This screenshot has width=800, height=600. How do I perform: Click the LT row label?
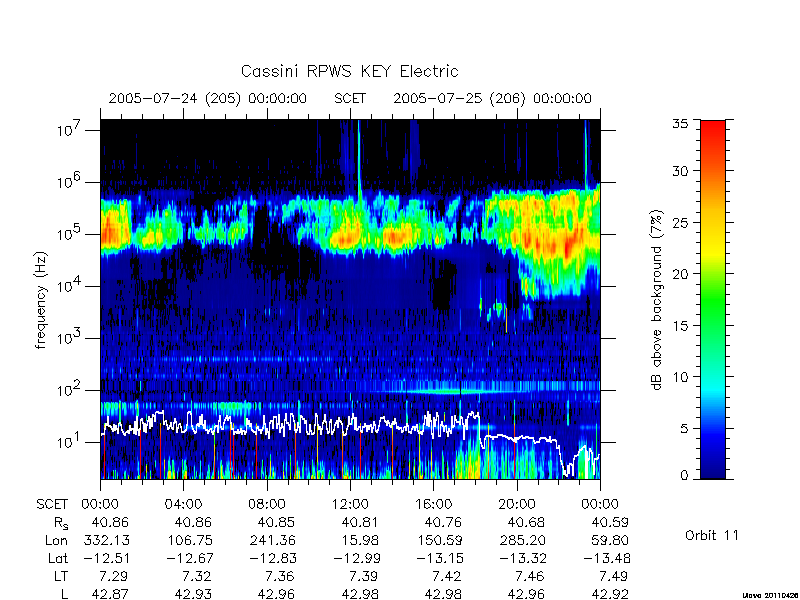pos(61,577)
